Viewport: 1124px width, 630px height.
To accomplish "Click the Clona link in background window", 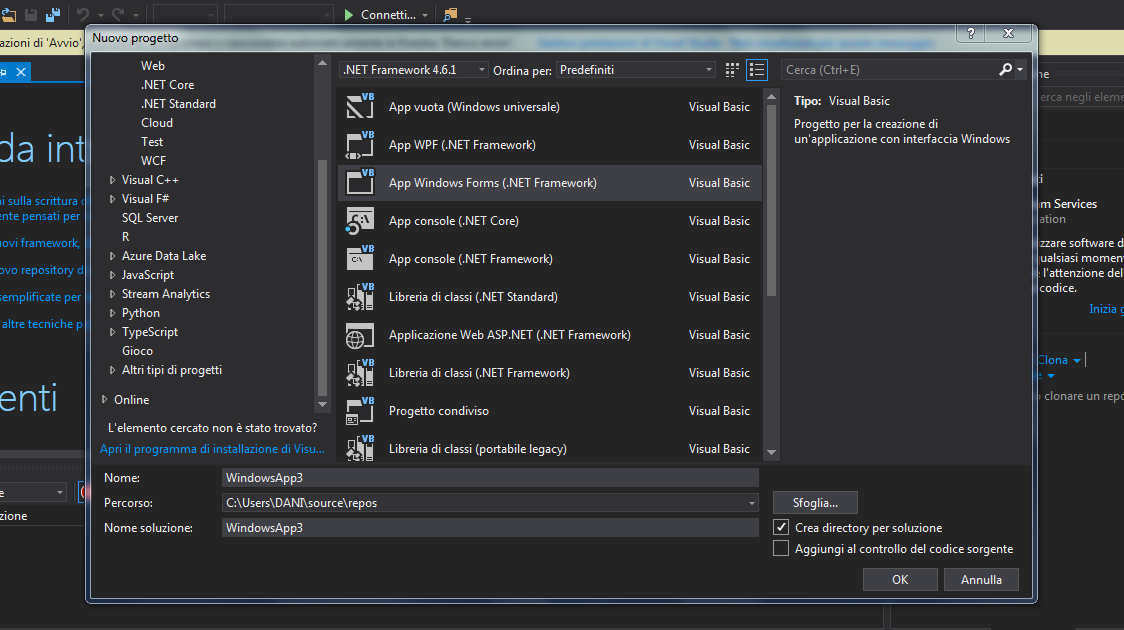I will (1052, 360).
